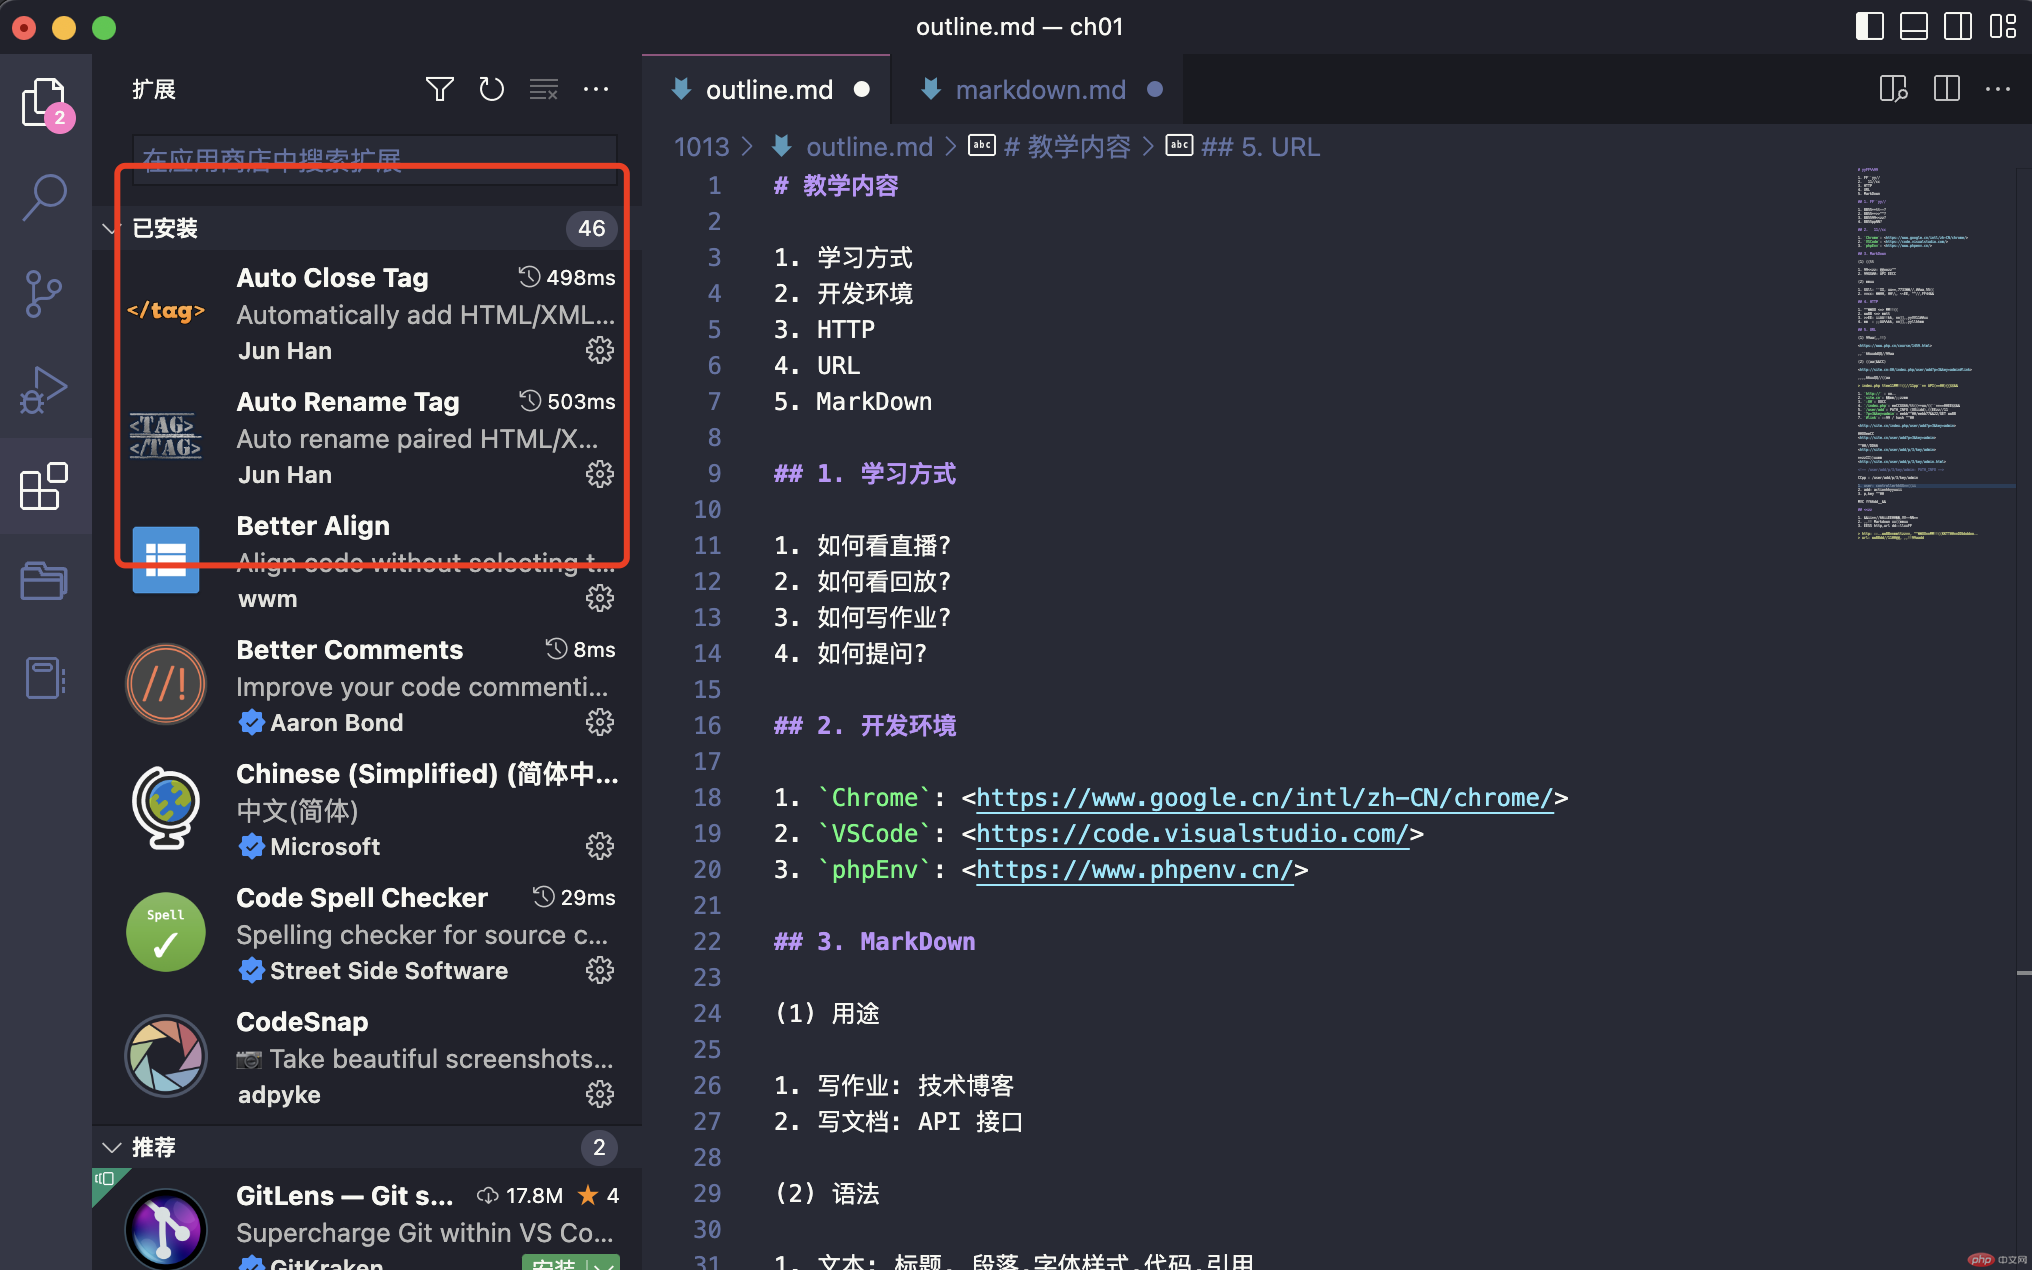Toggle secondary sidebar visibility
This screenshot has height=1270, width=2032.
tap(1958, 26)
